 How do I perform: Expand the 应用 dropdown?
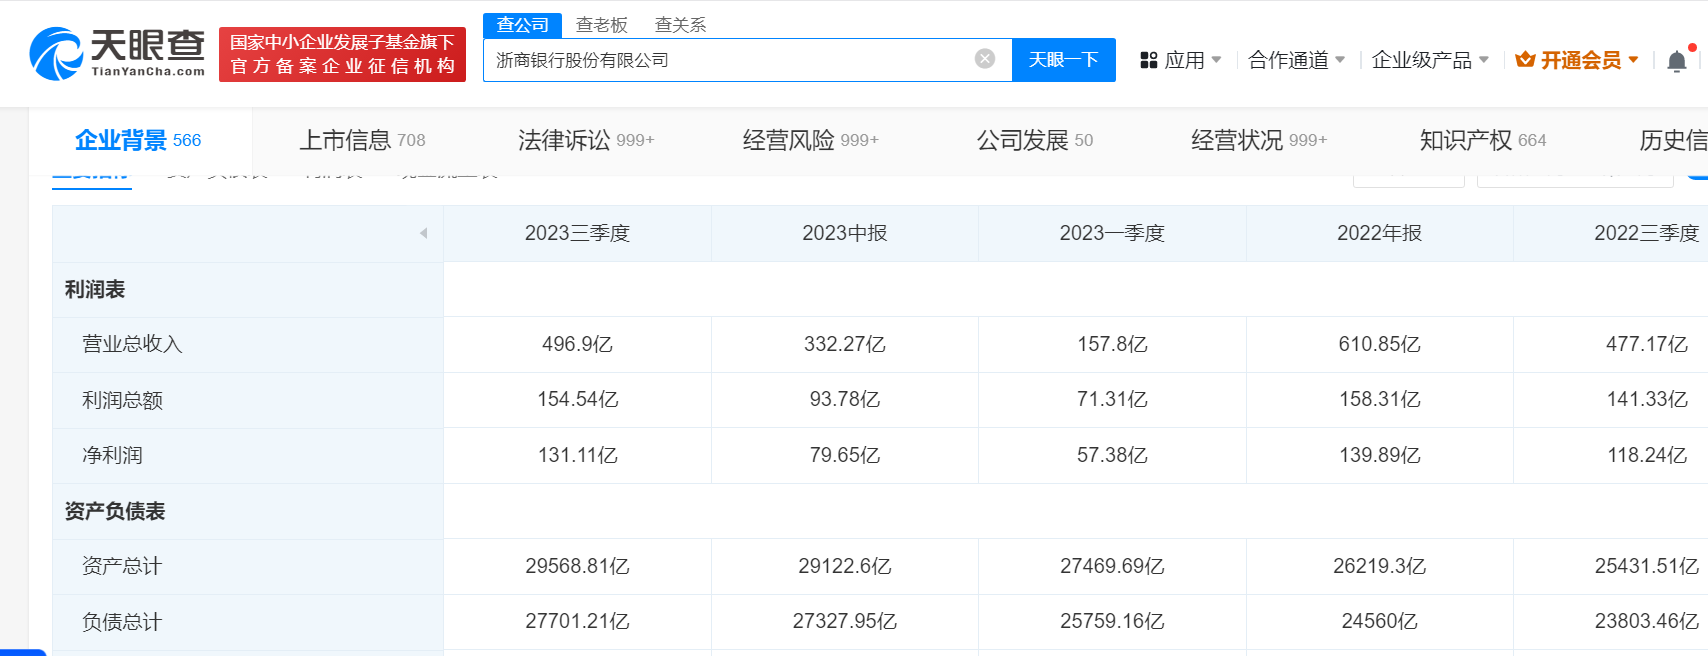(1193, 61)
